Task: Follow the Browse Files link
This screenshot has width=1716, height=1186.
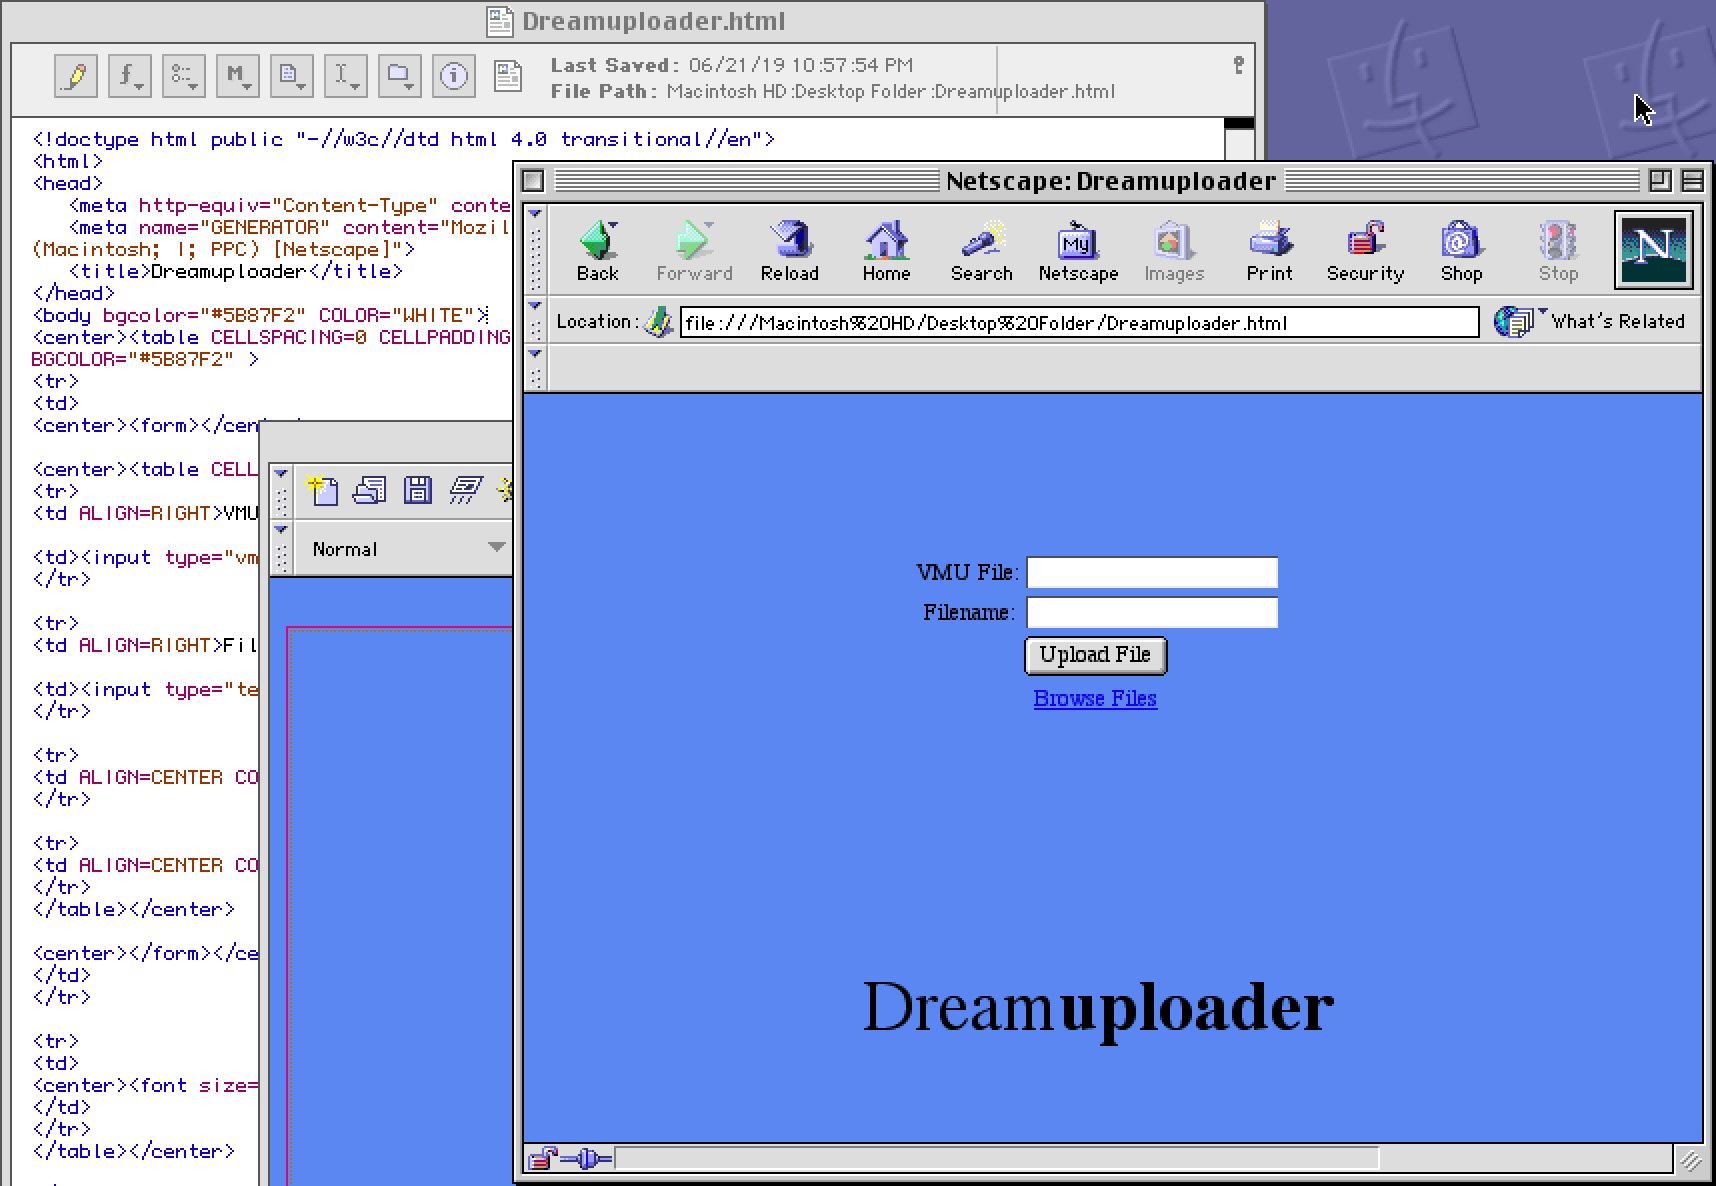Action: pyautogui.click(x=1094, y=698)
